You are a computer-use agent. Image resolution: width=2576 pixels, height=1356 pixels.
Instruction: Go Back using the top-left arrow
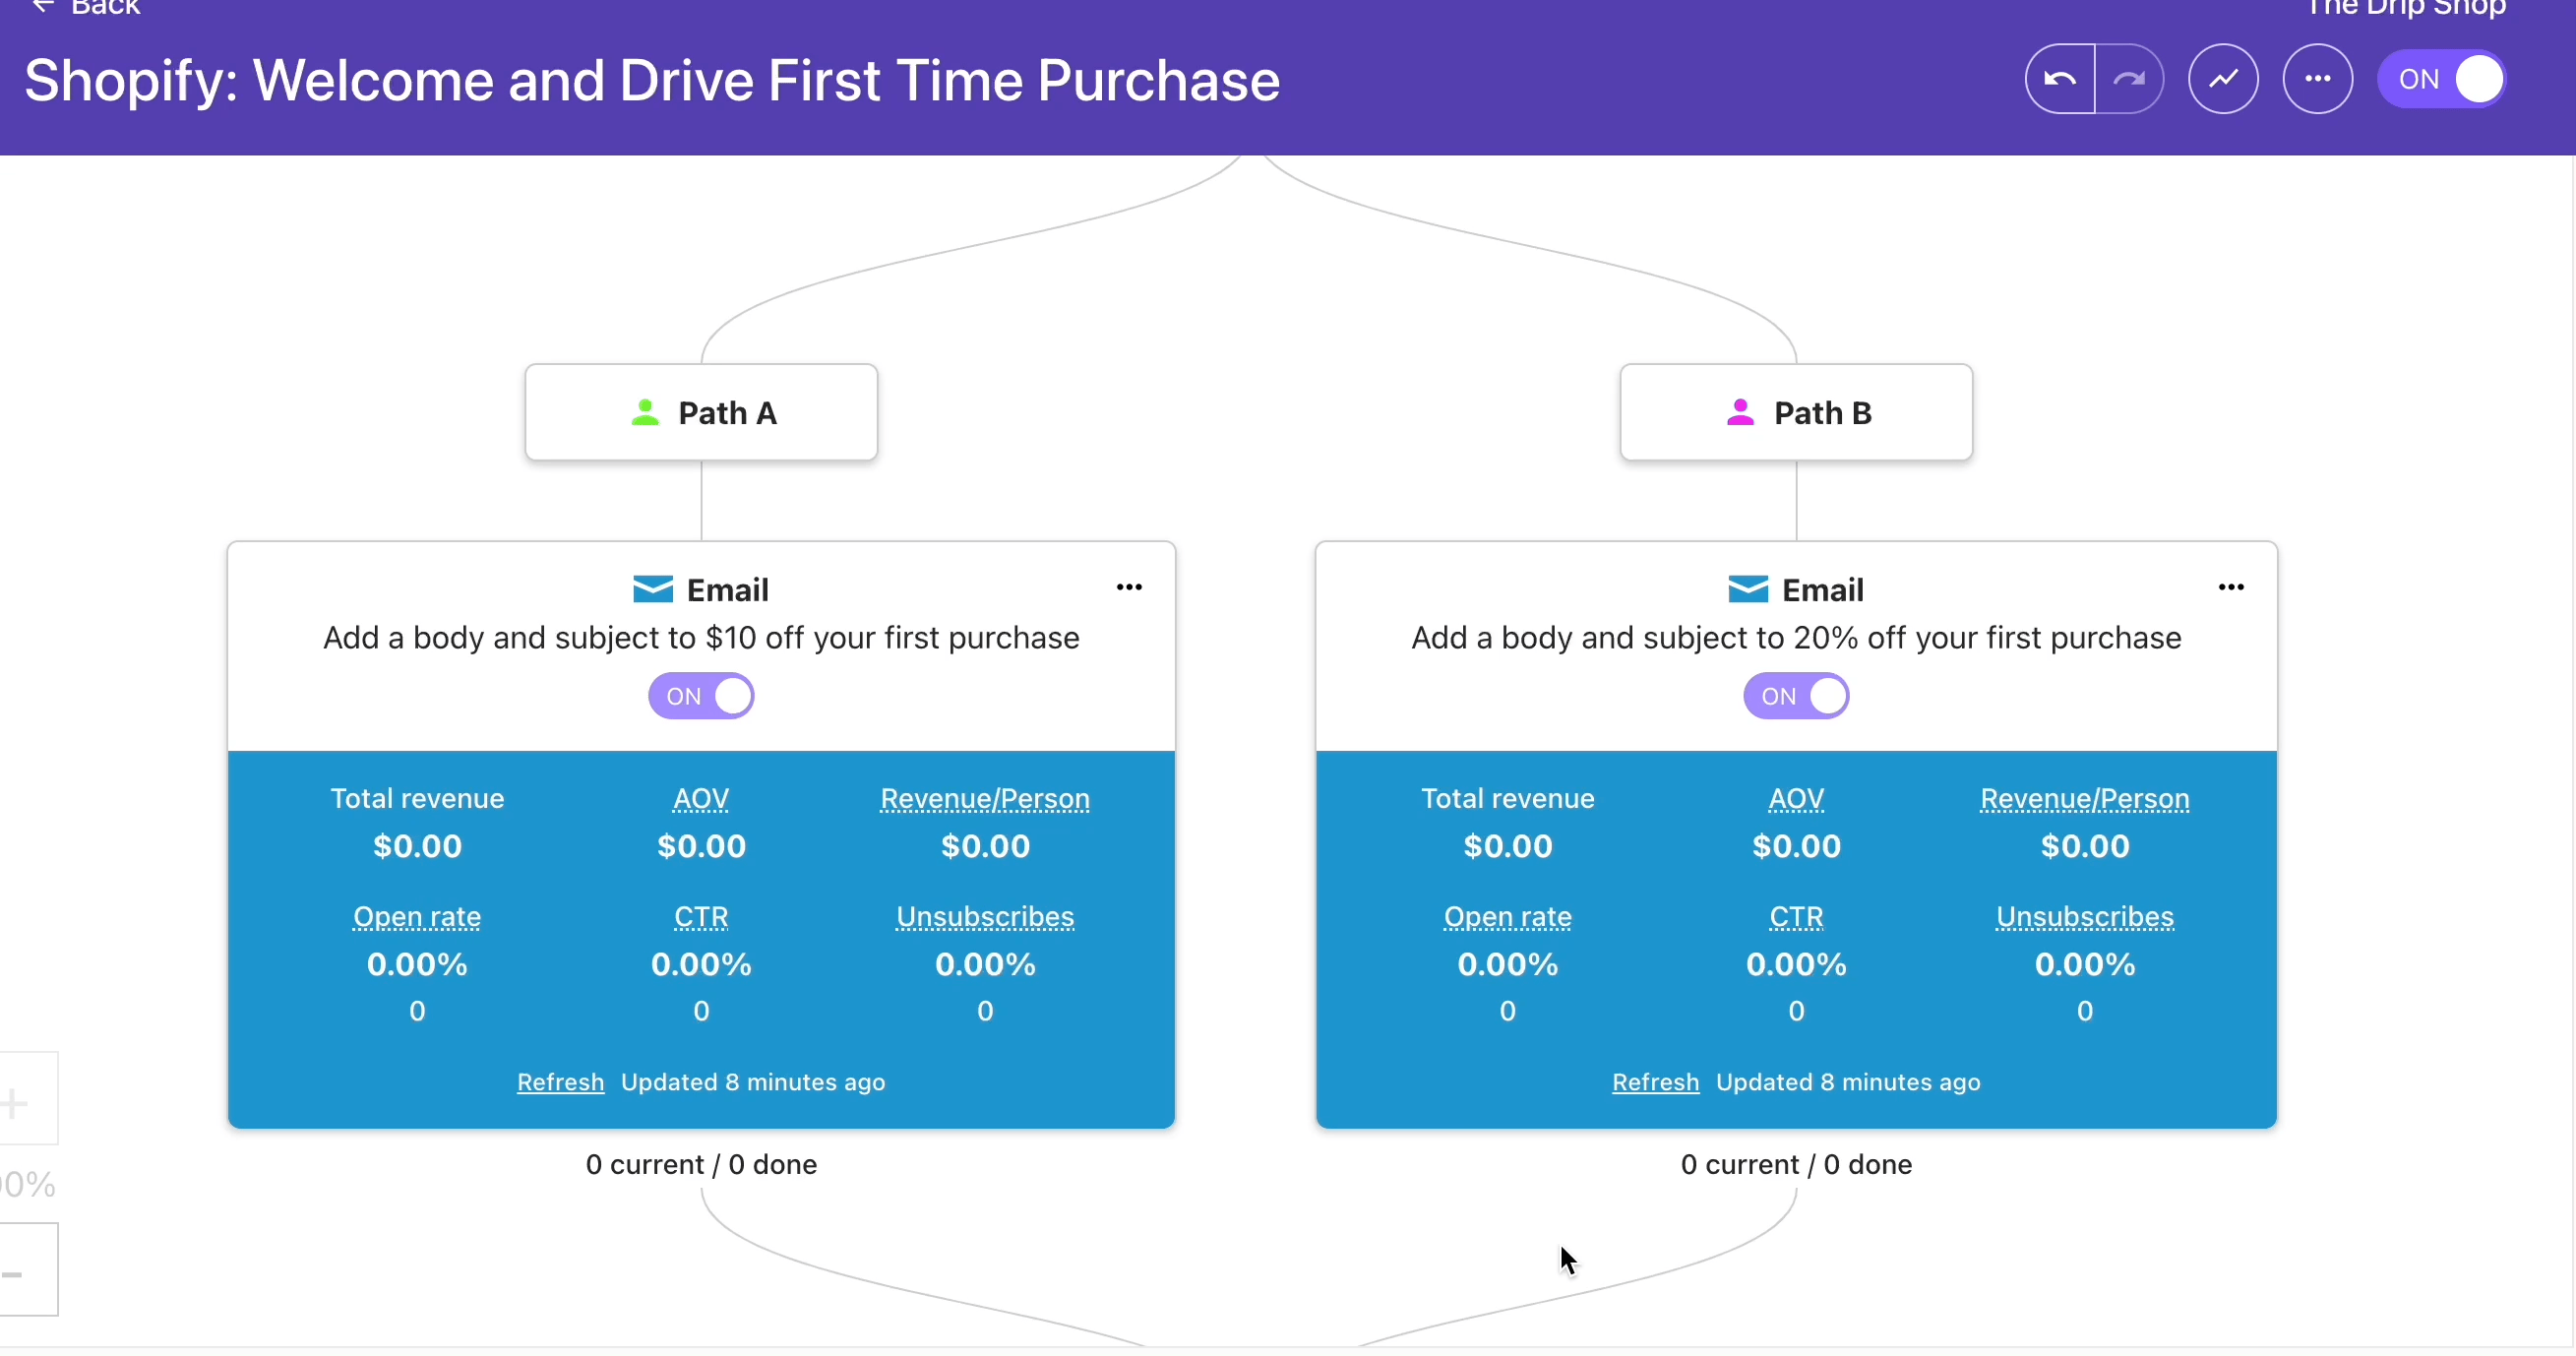[44, 7]
